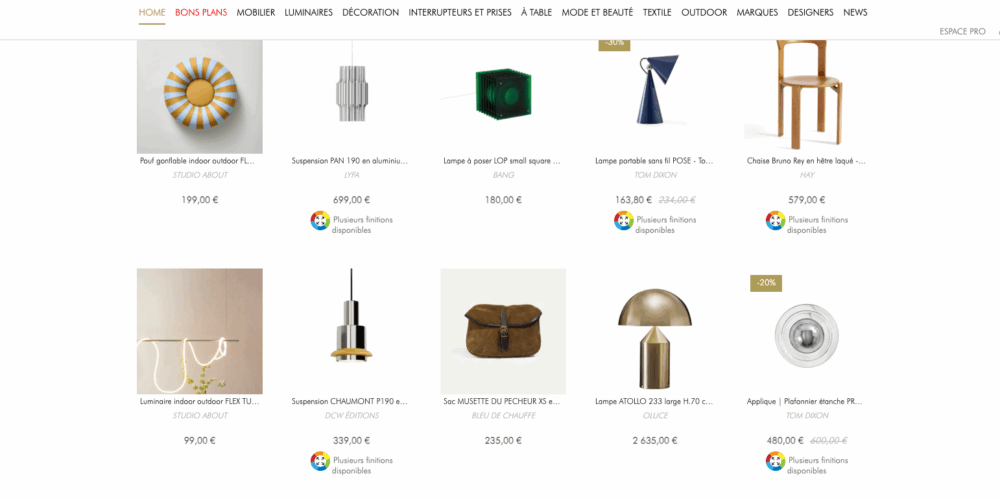
Task: Click color-wheel finishes icon under Suspension PAN 190
Action: pos(320,221)
